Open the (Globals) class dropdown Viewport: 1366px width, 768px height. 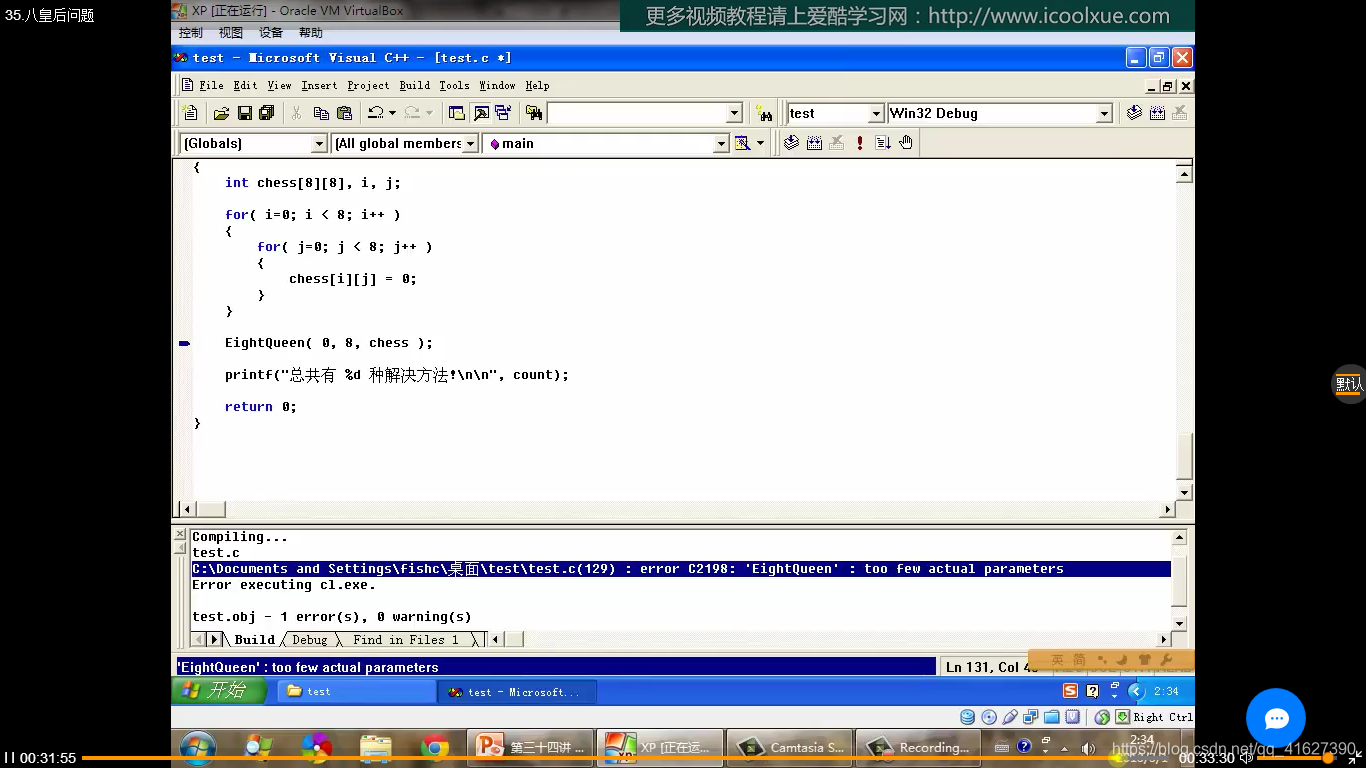click(x=319, y=144)
